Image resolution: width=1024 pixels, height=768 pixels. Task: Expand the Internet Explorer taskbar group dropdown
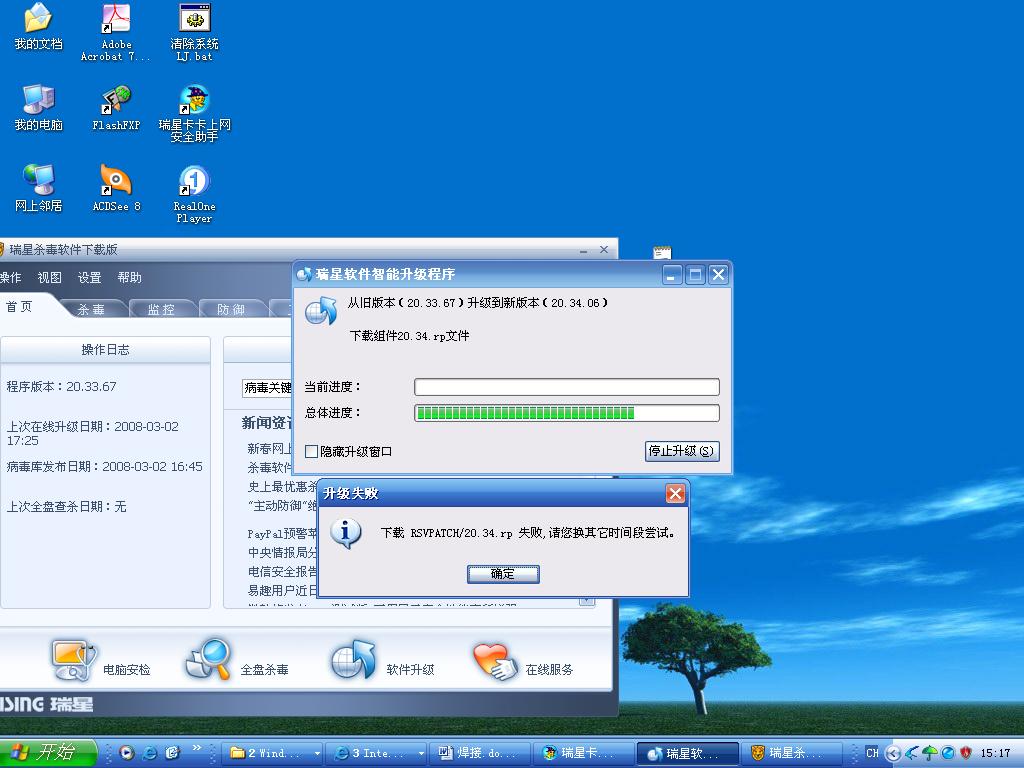[421, 753]
